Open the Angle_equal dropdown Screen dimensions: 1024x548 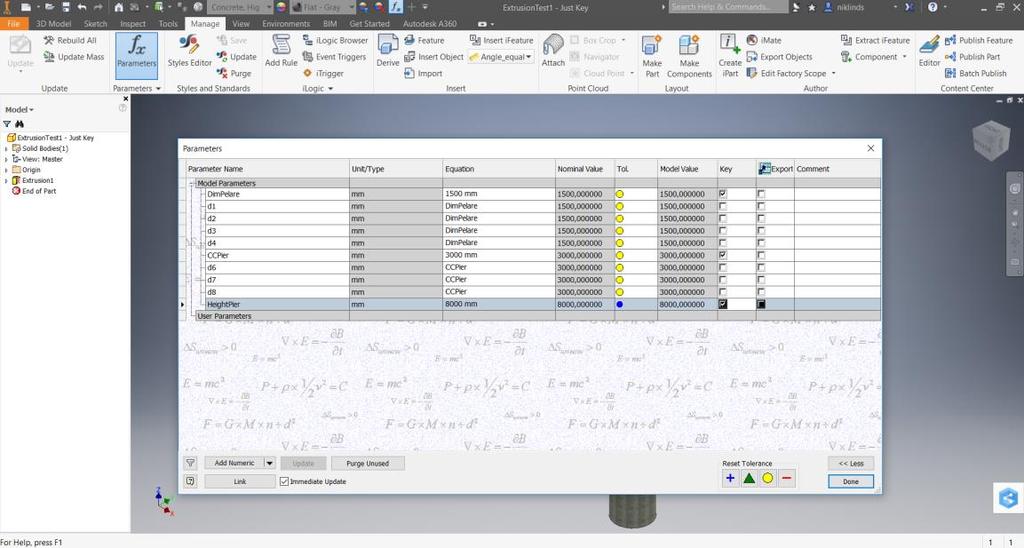[528, 57]
